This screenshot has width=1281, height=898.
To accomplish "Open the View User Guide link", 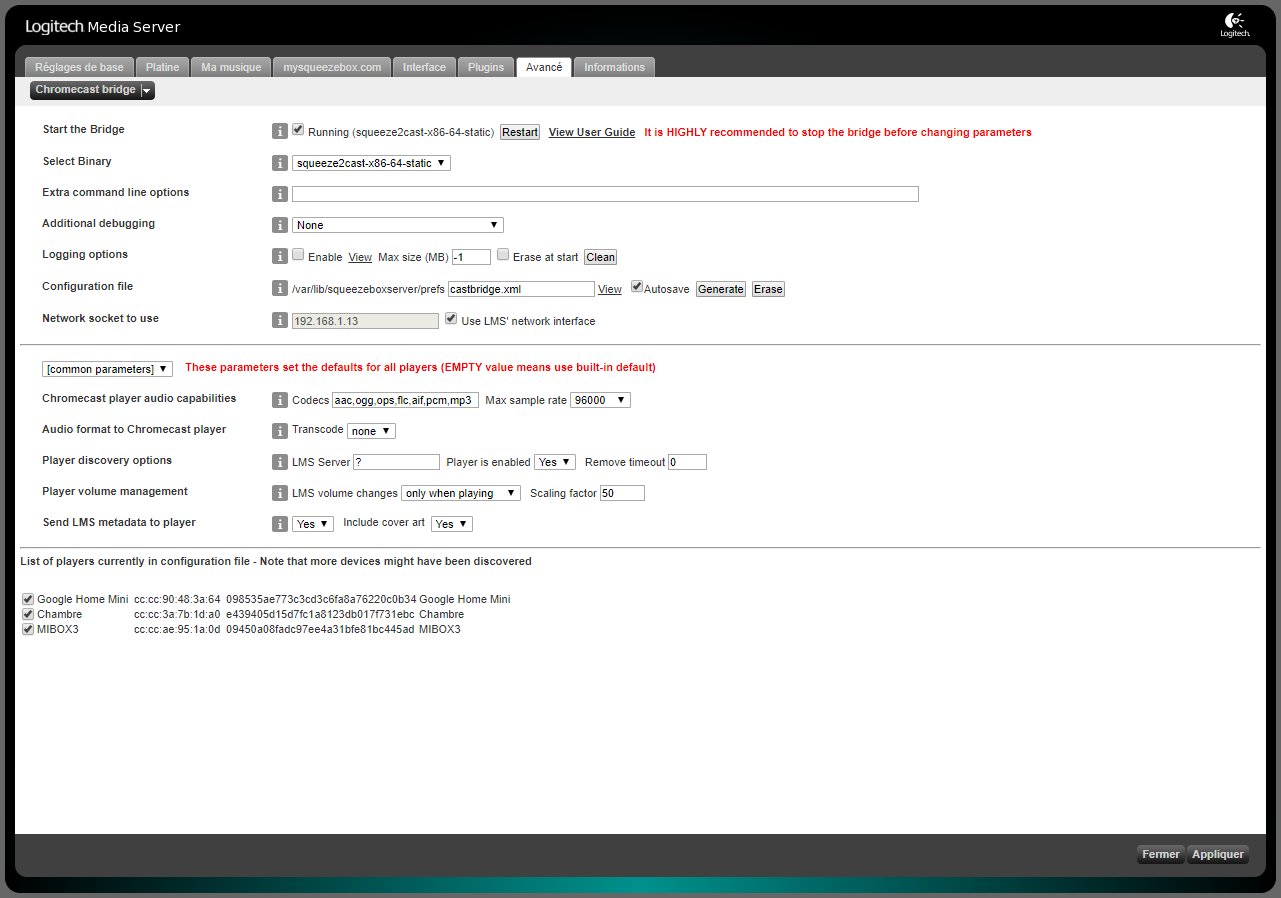I will point(592,132).
